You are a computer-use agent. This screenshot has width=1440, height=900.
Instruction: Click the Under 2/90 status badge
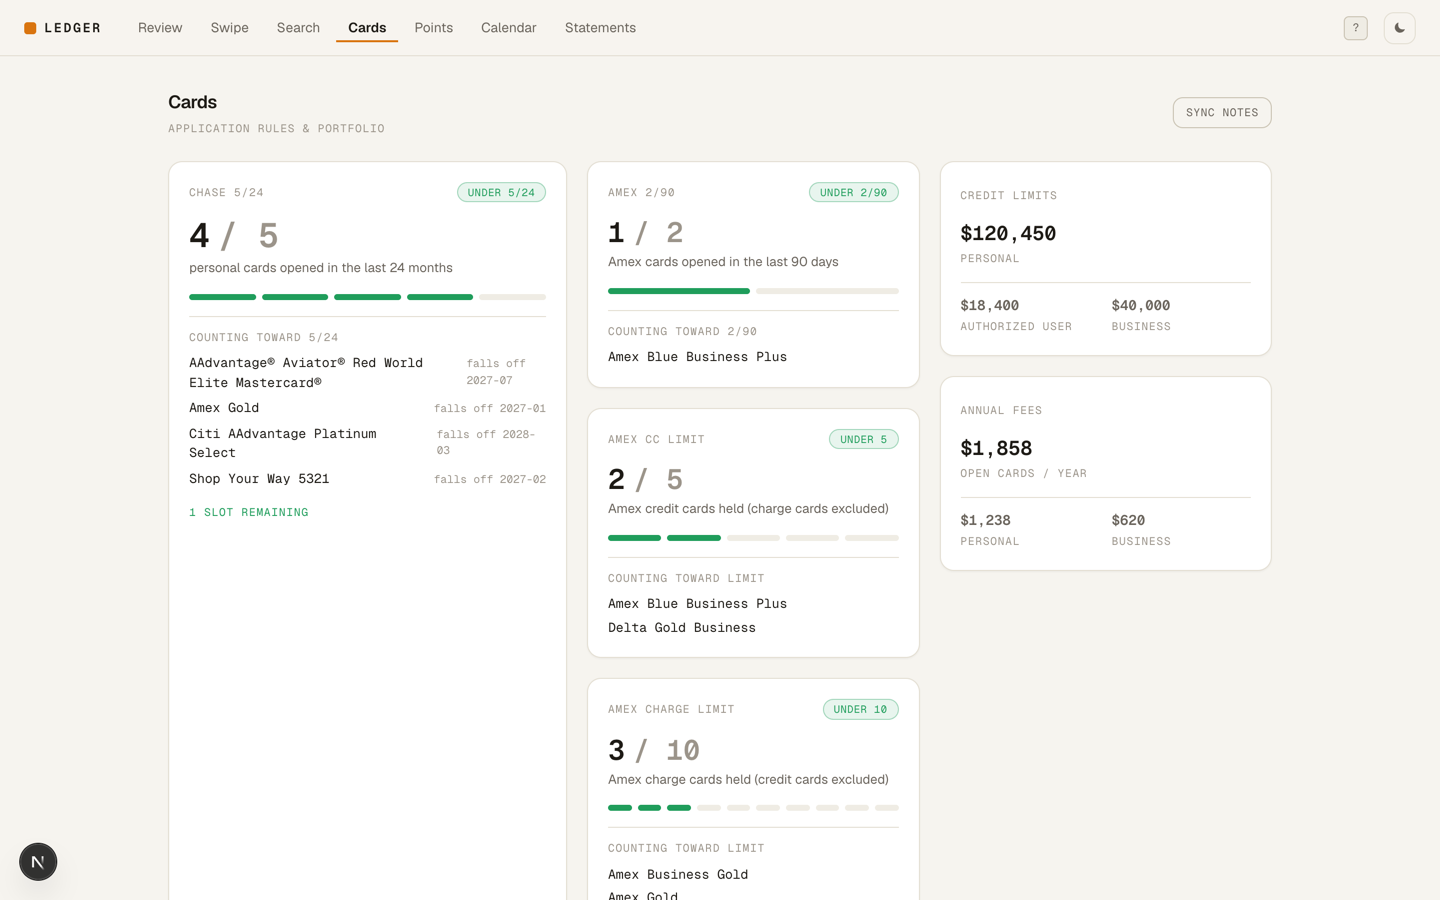coord(853,192)
